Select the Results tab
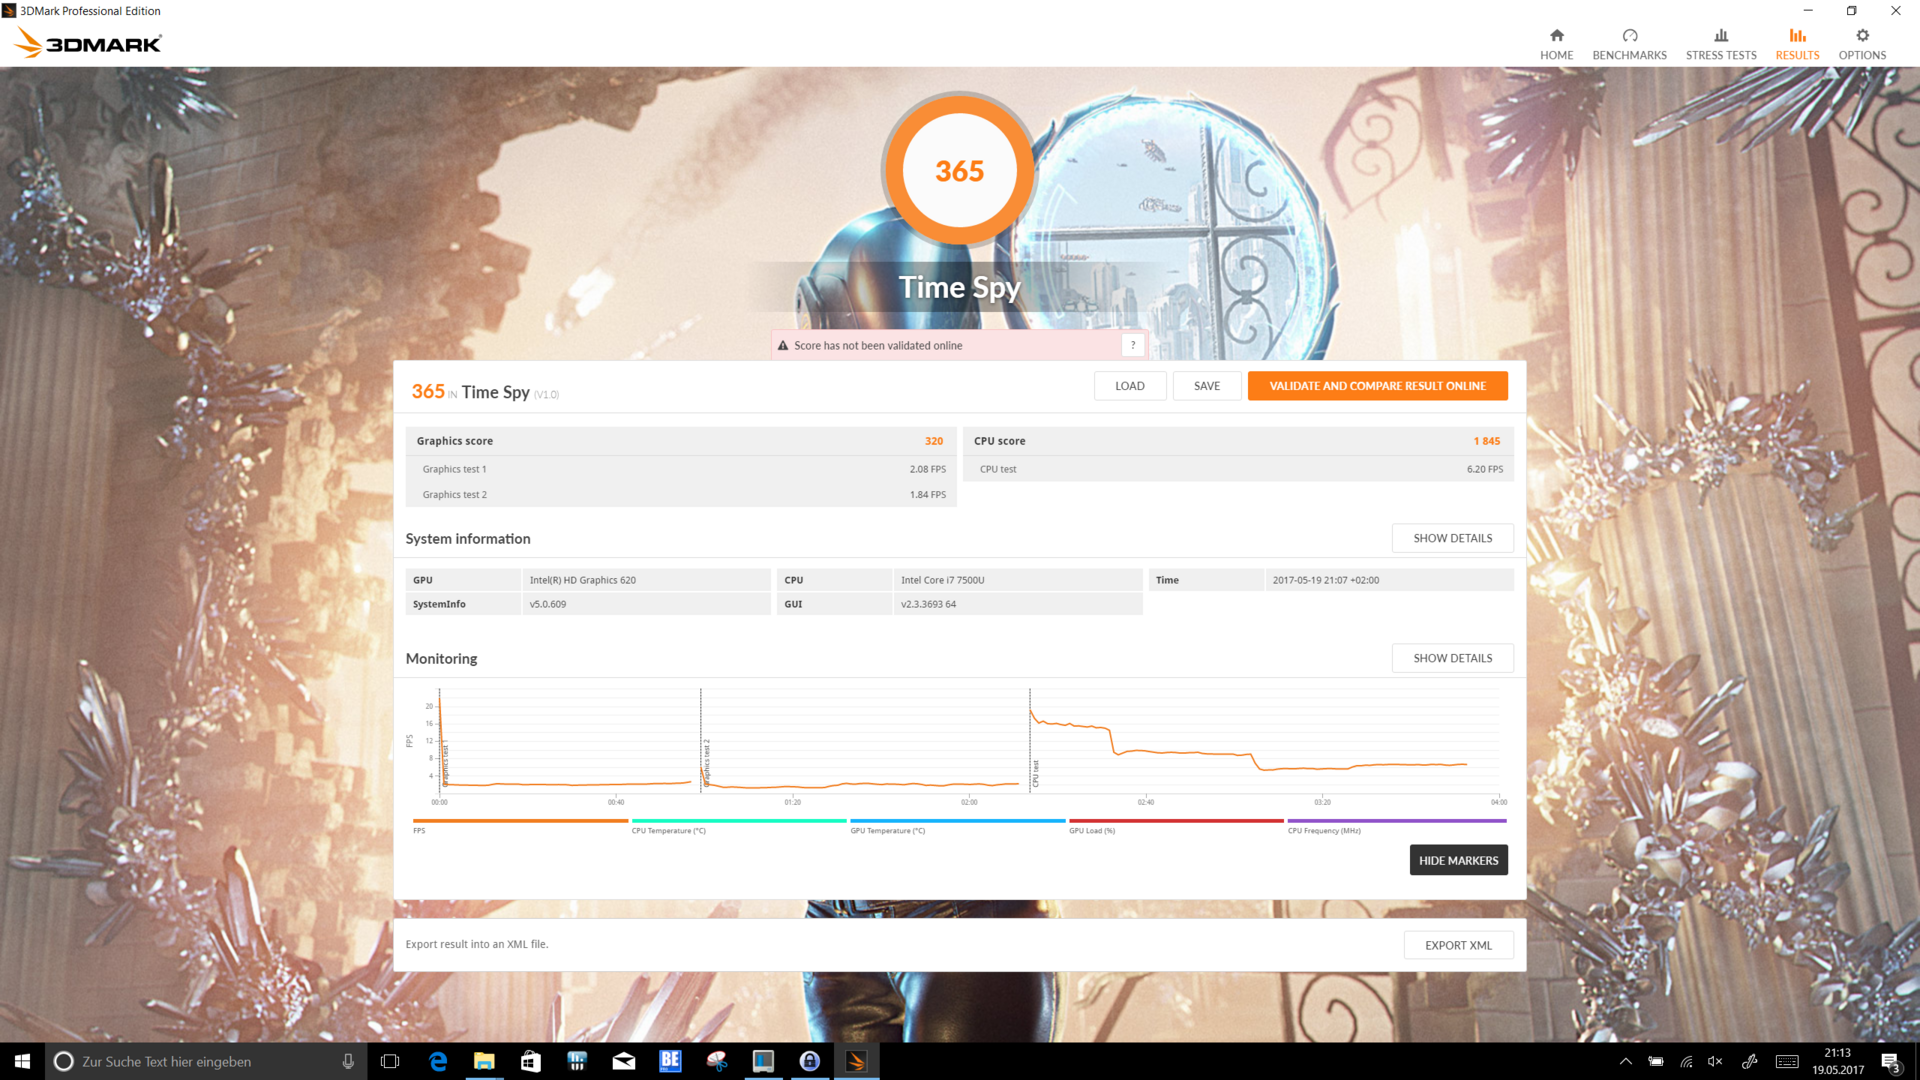 coord(1797,44)
